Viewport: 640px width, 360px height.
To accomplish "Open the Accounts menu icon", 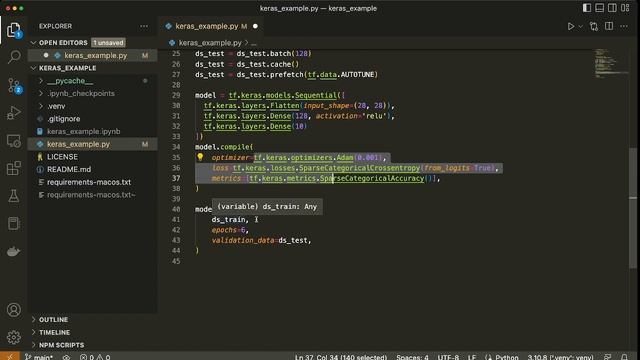I will tap(13, 310).
